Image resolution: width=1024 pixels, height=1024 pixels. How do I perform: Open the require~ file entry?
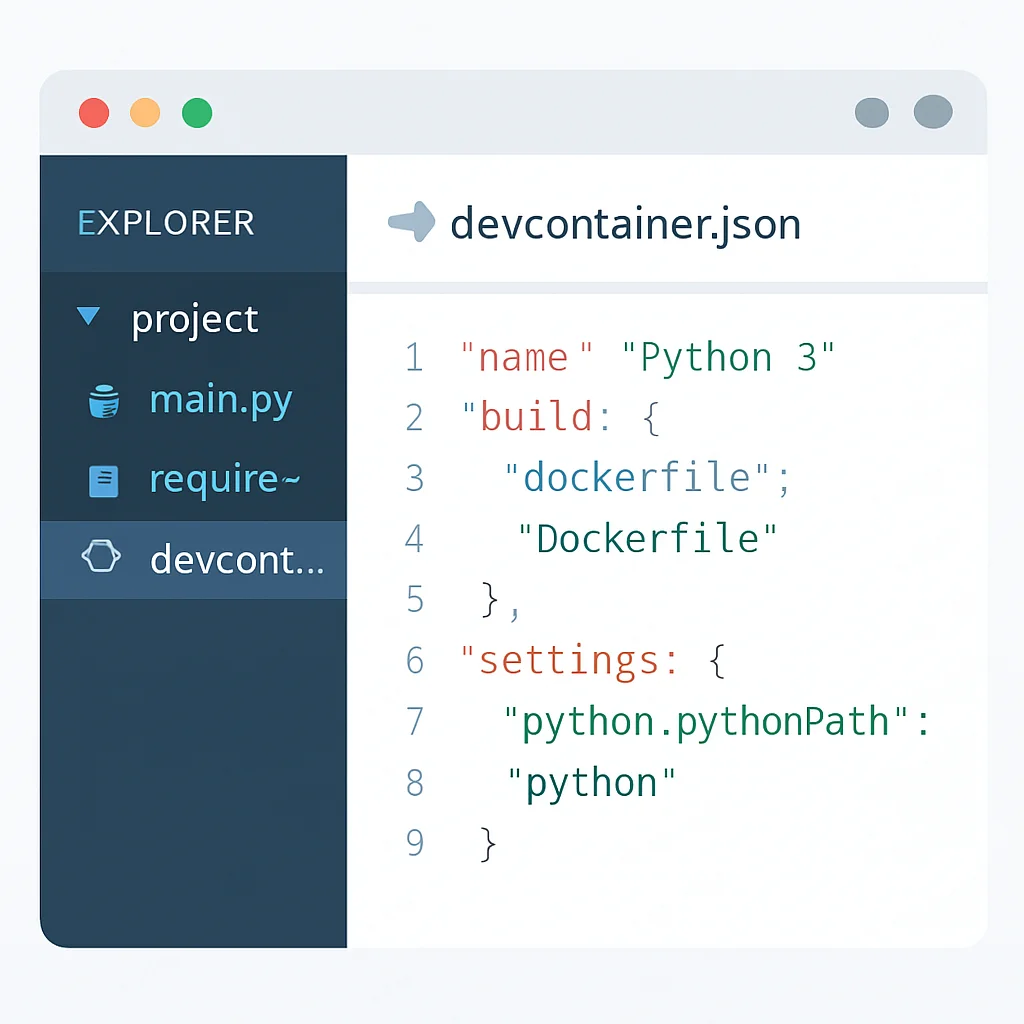point(225,479)
